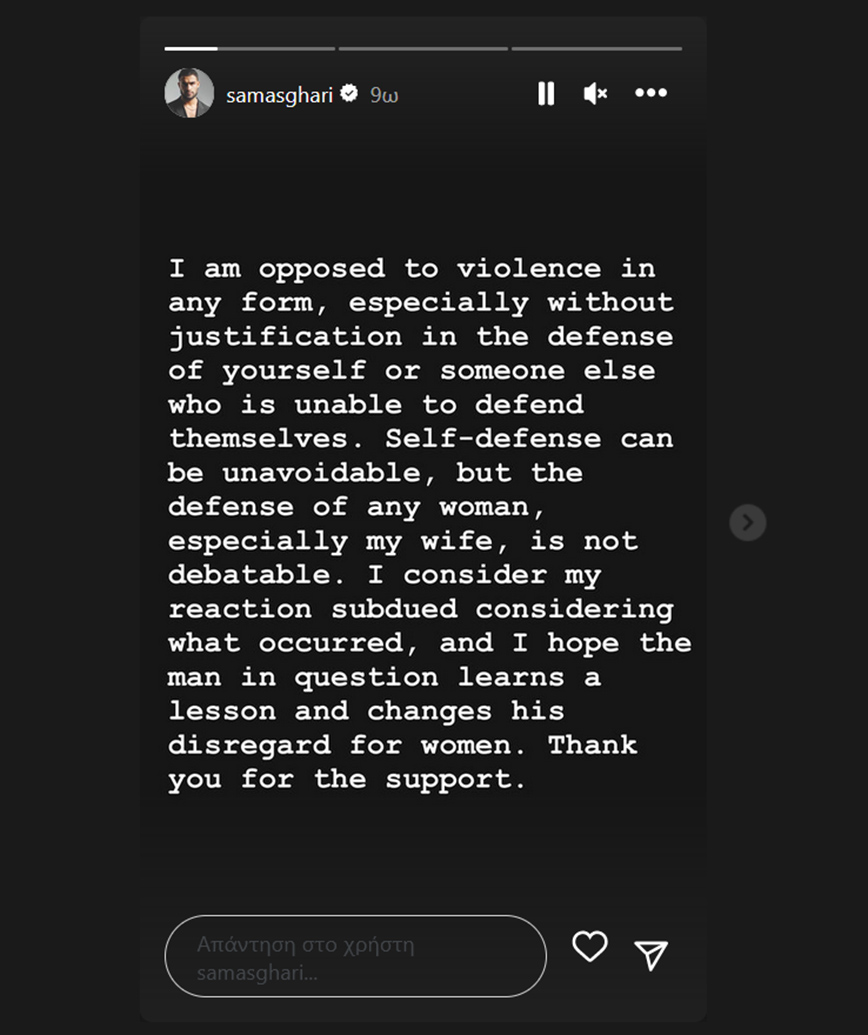Viewport: 868px width, 1035px height.
Task: Click the words "I am opposed to violence"
Action: point(385,269)
